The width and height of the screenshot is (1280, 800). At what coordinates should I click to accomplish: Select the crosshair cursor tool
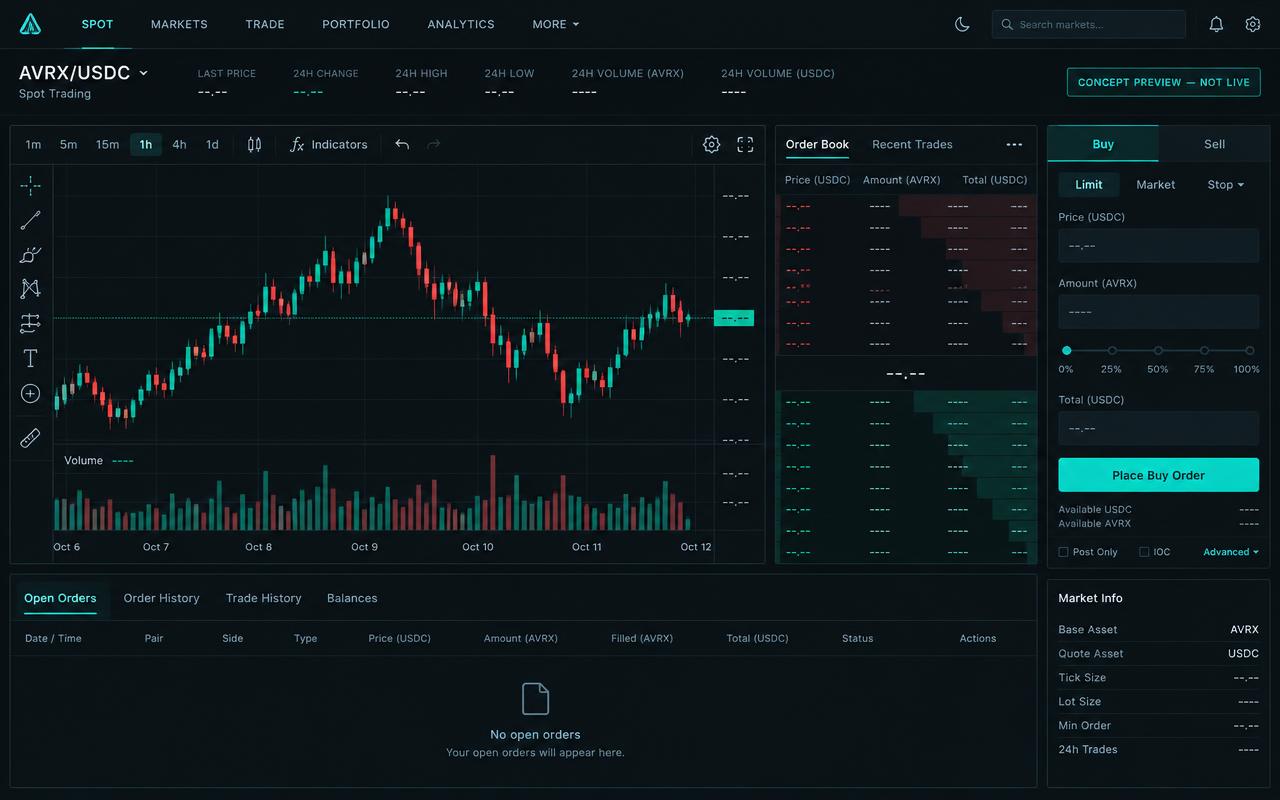pyautogui.click(x=30, y=185)
